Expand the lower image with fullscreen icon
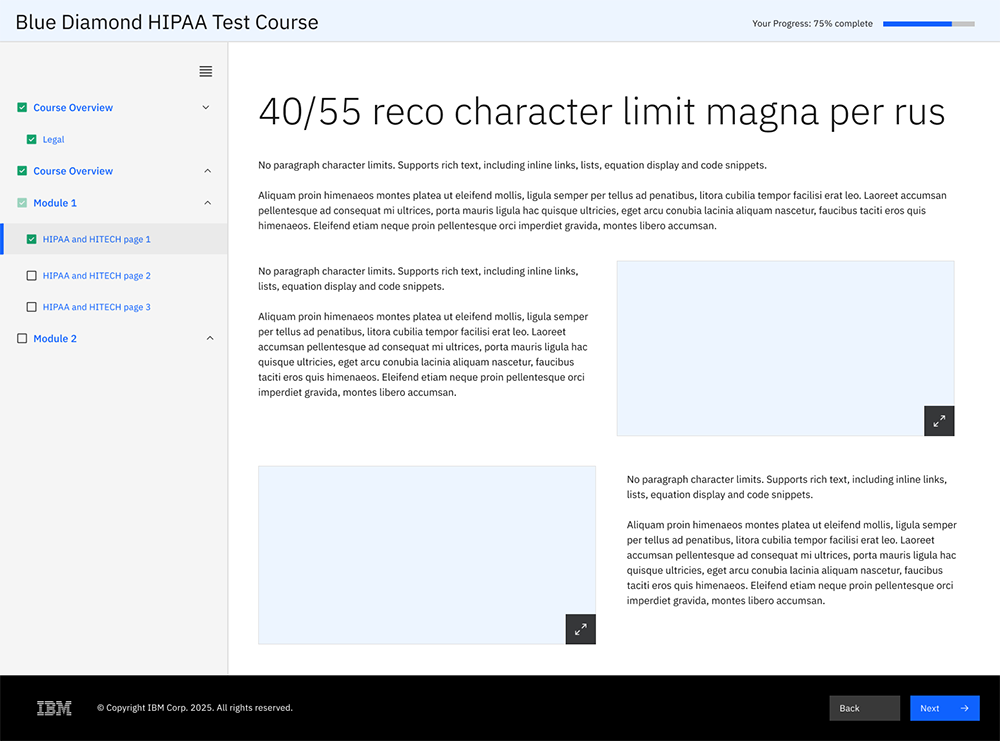 click(580, 629)
